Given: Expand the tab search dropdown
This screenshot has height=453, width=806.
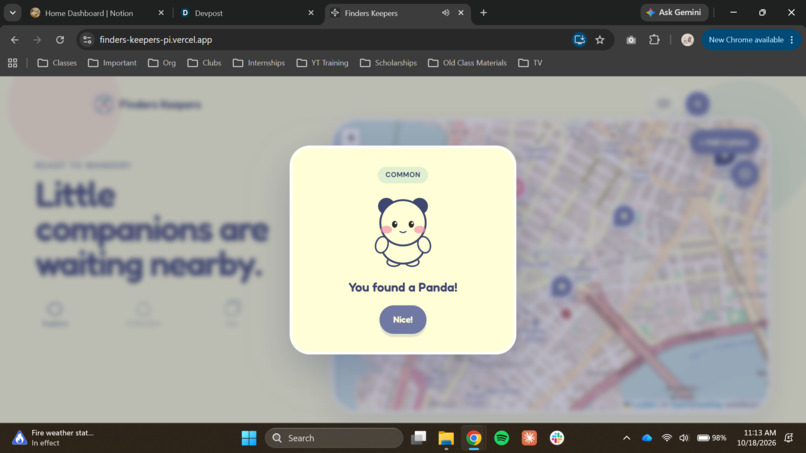Looking at the screenshot, I should click(x=12, y=13).
